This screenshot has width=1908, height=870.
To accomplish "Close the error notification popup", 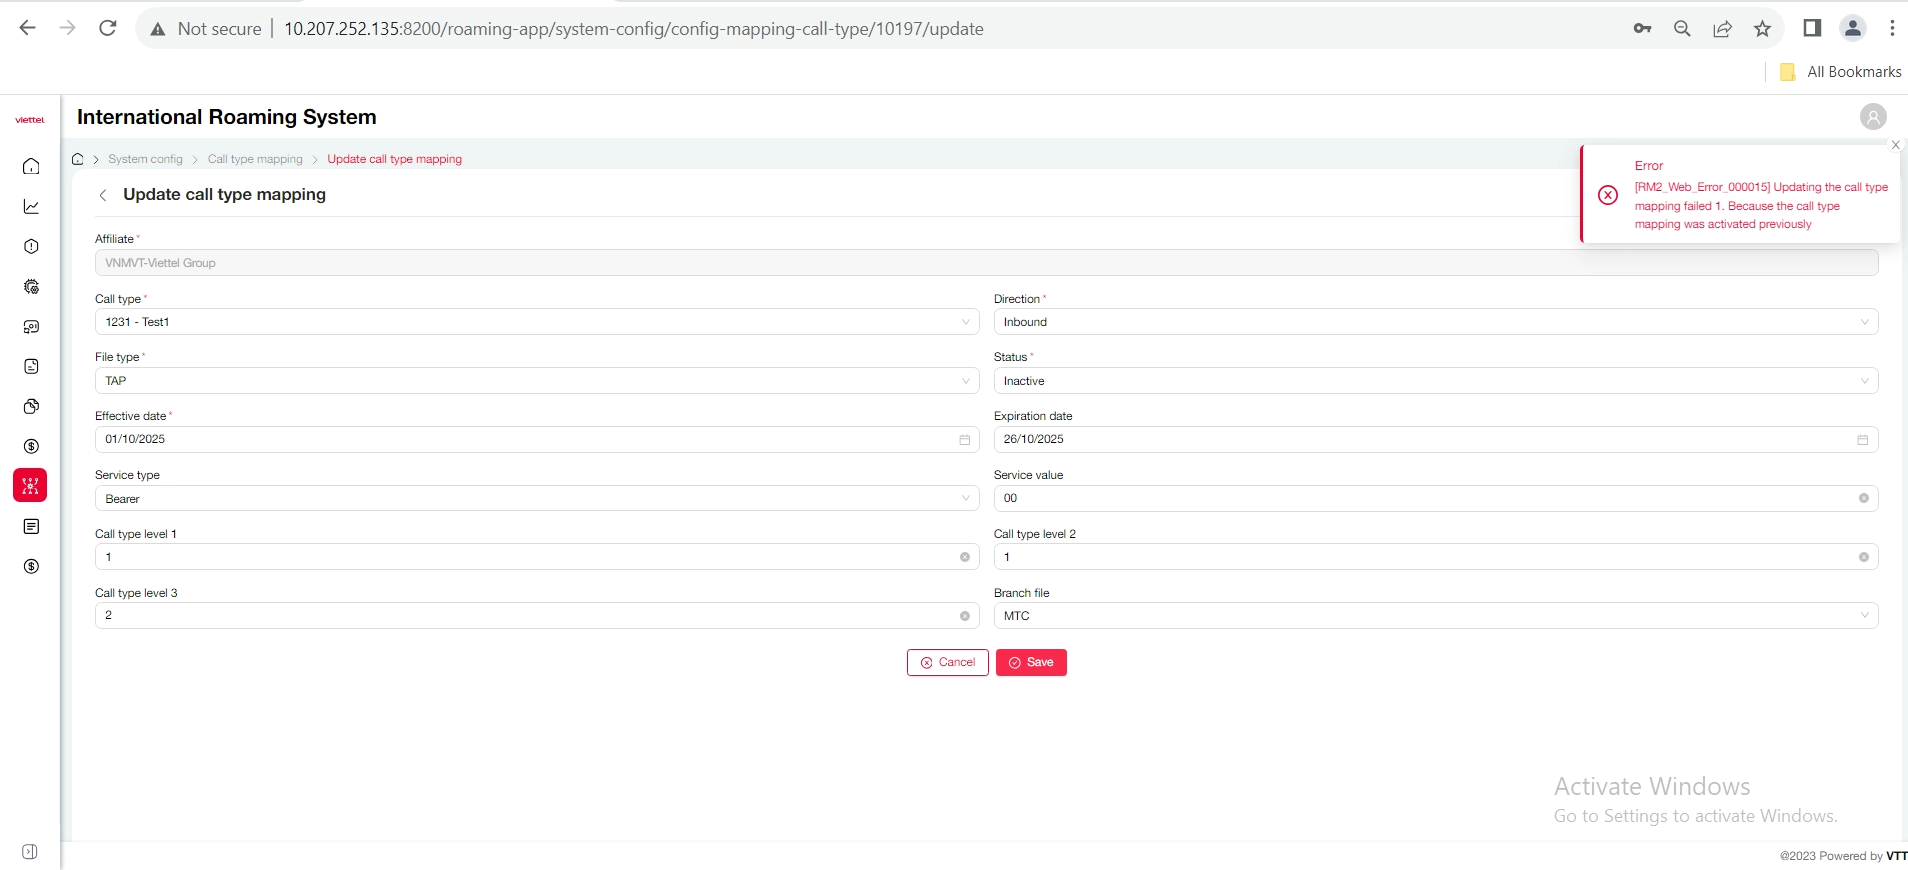I will 1895,145.
